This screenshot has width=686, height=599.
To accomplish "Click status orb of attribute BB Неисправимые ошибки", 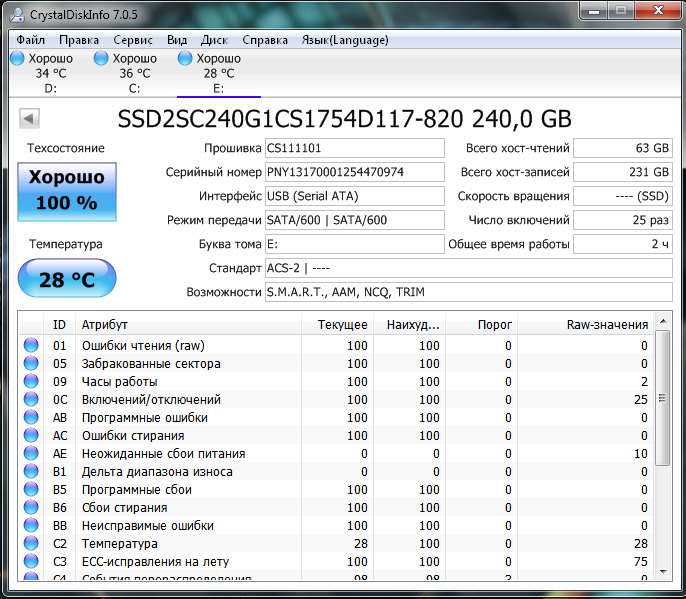I will pos(31,525).
